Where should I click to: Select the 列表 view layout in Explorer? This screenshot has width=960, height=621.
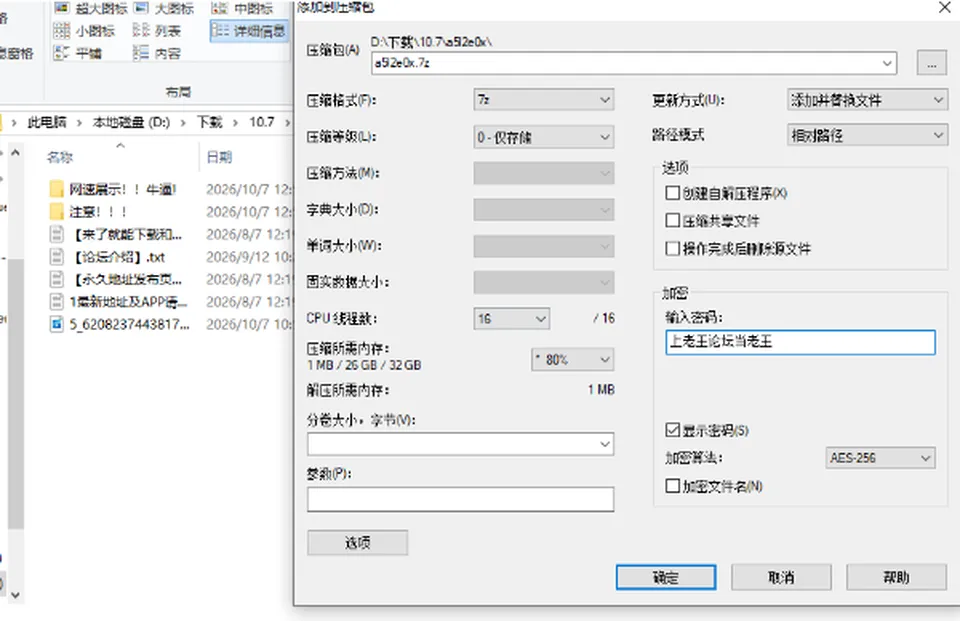pos(141,30)
